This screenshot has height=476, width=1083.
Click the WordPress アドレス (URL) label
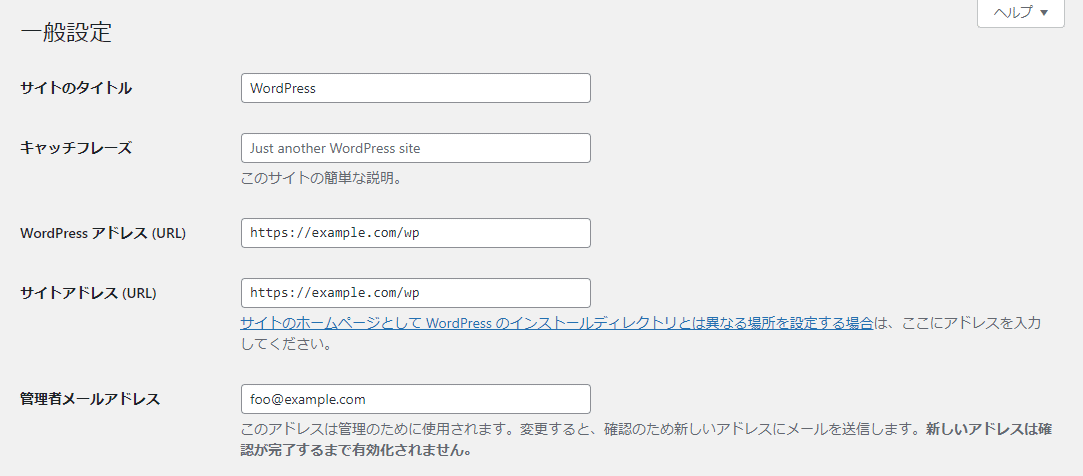[103, 234]
